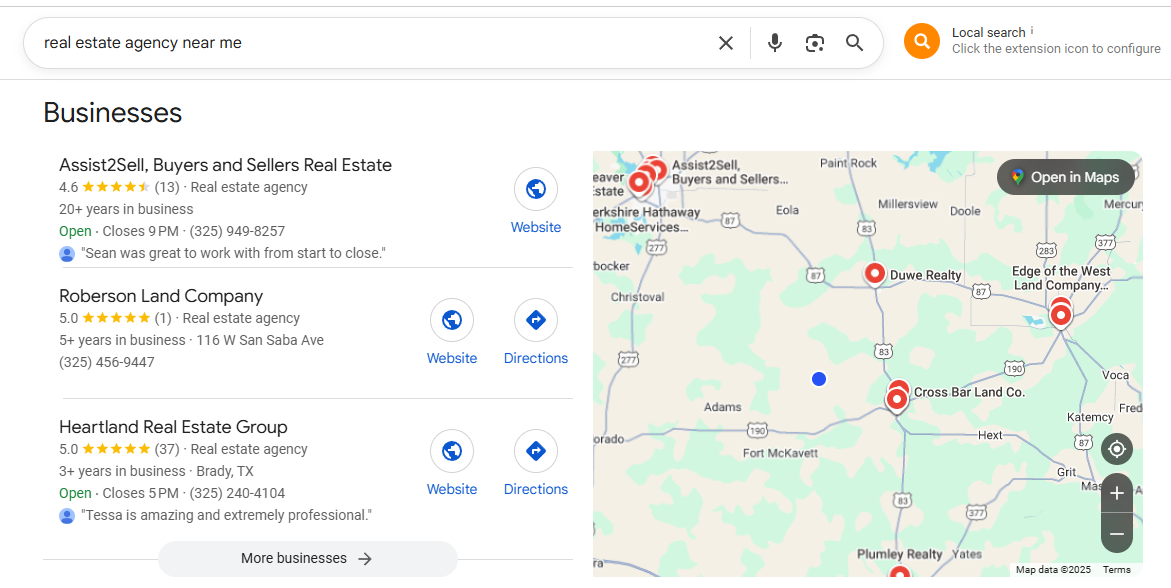Center map on my current location
The height and width of the screenshot is (588, 1171).
click(x=1117, y=449)
